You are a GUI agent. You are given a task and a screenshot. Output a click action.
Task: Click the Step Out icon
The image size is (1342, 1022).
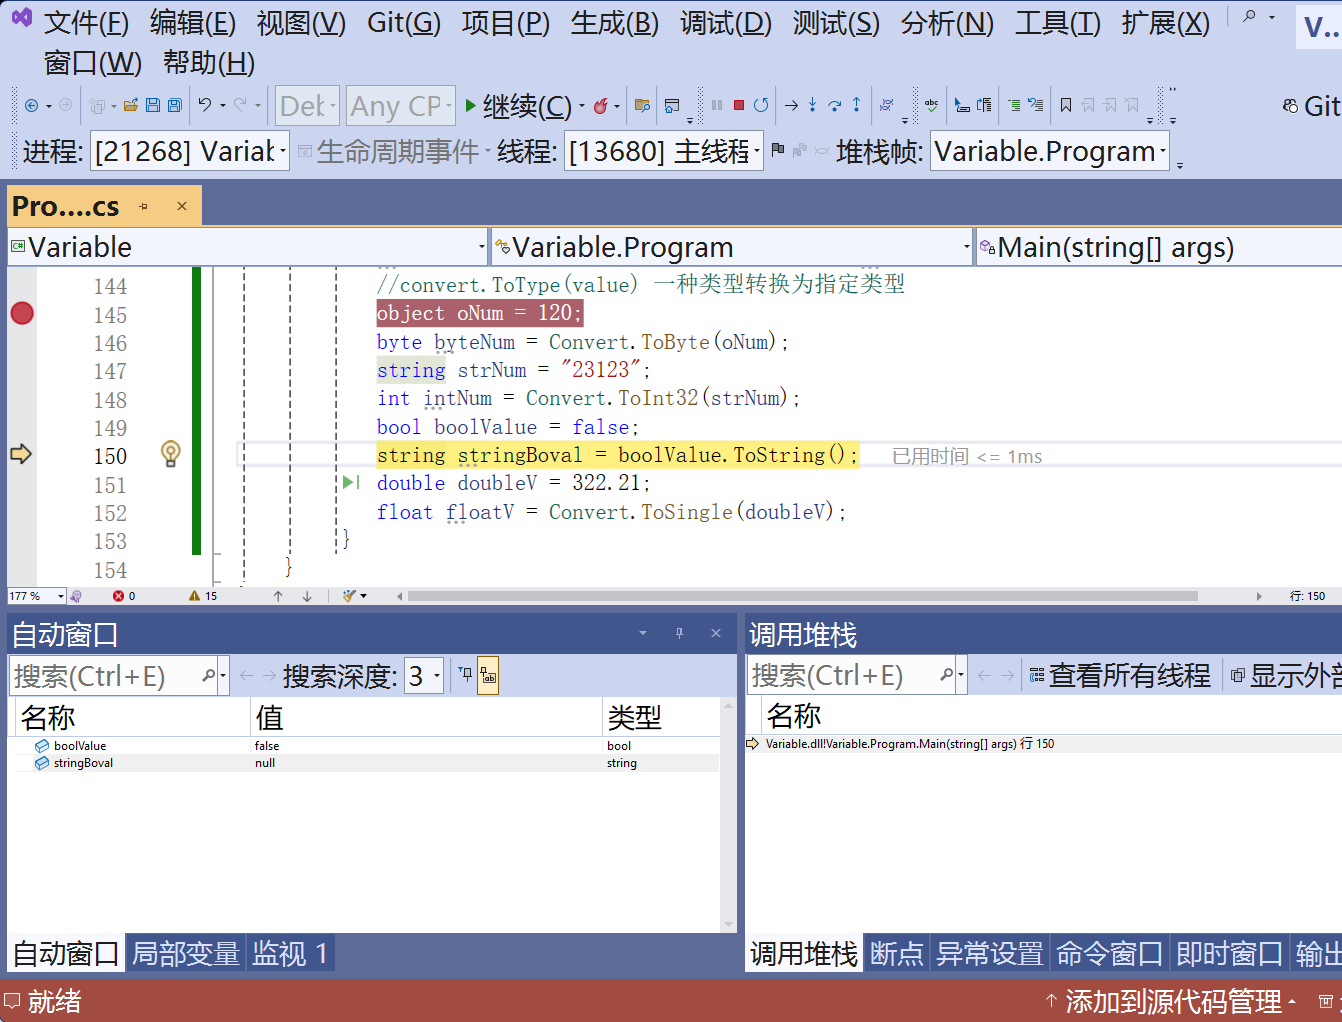coord(856,104)
